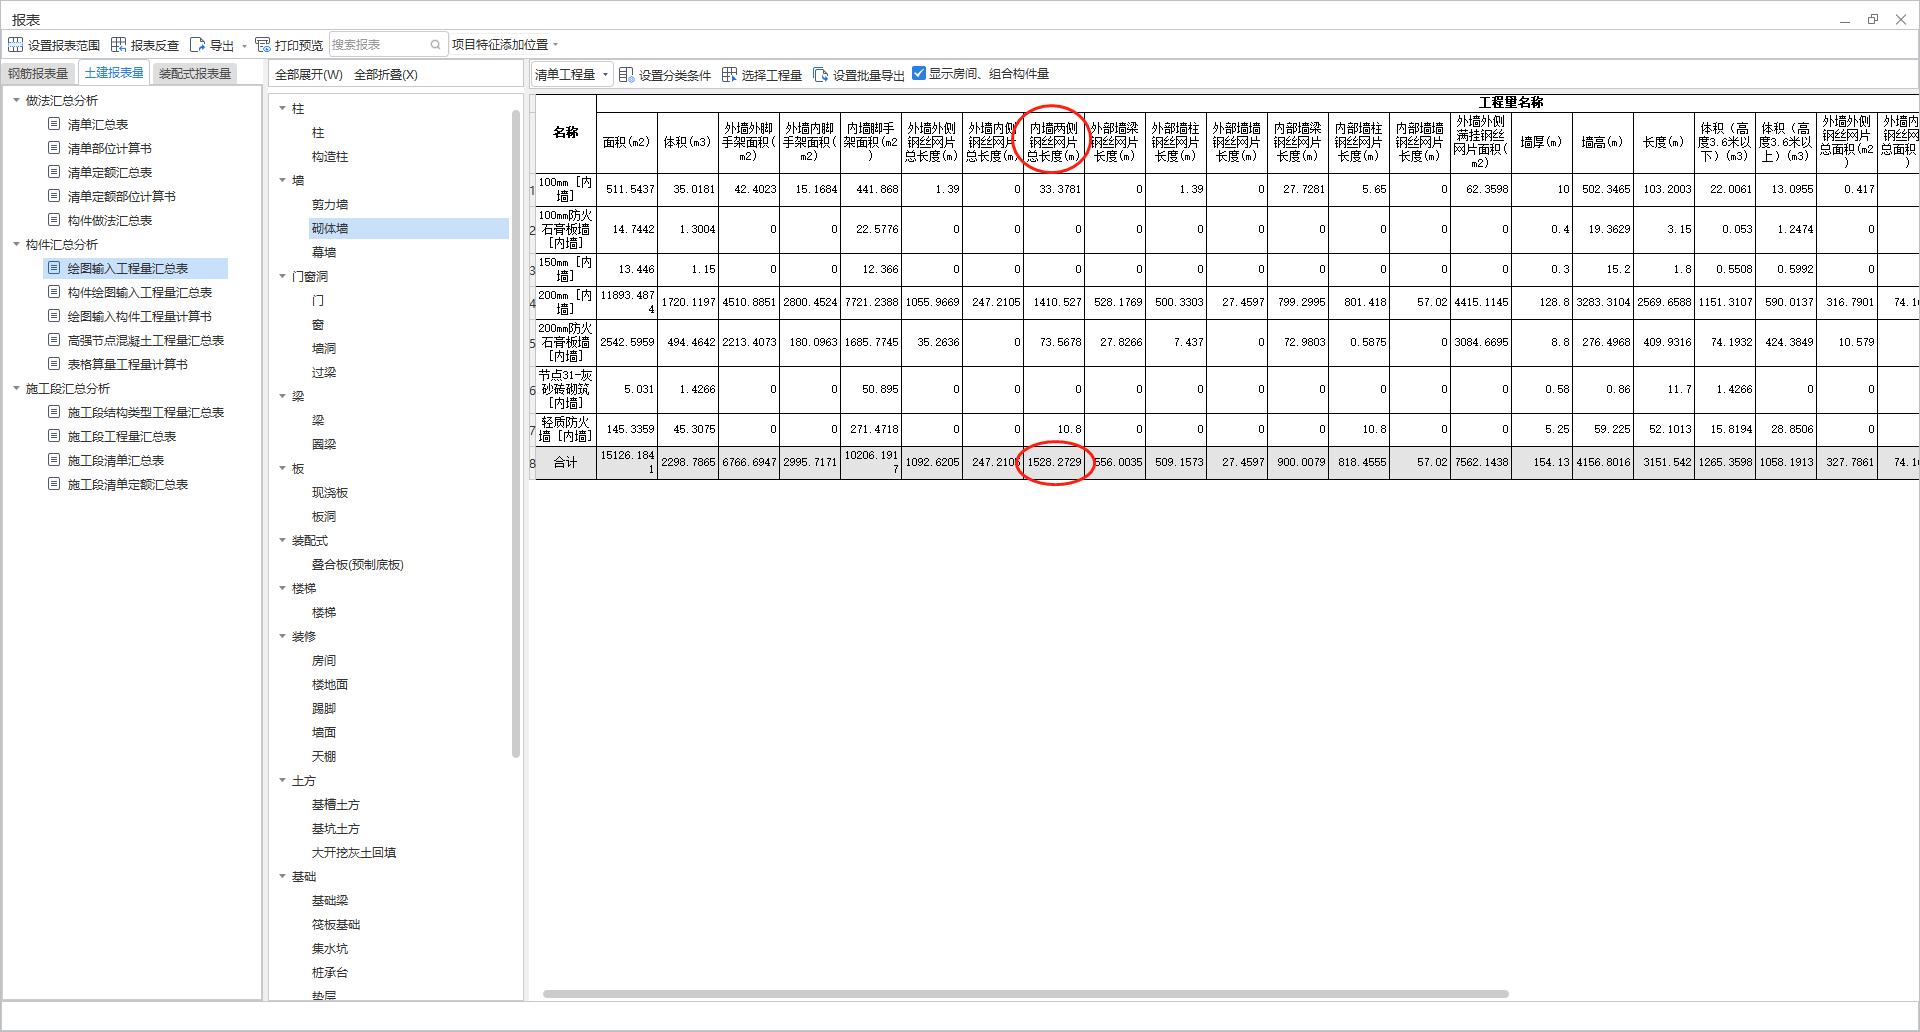Collapse the 构件汇总分析 tree group
The height and width of the screenshot is (1032, 1920).
point(16,244)
